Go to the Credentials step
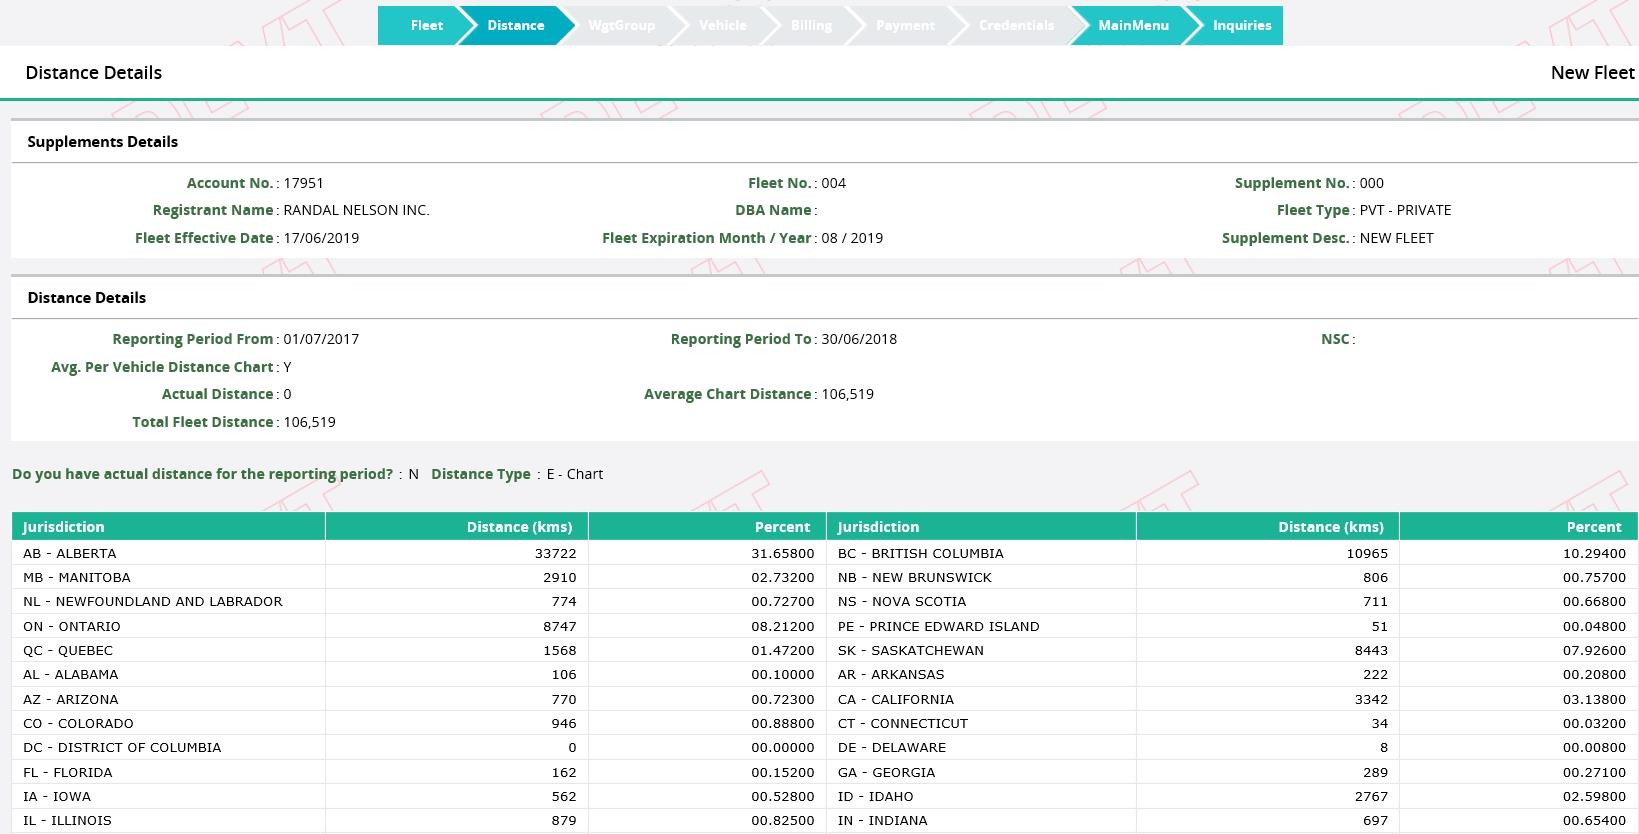Screen dimensions: 1639x834 click(x=1016, y=26)
